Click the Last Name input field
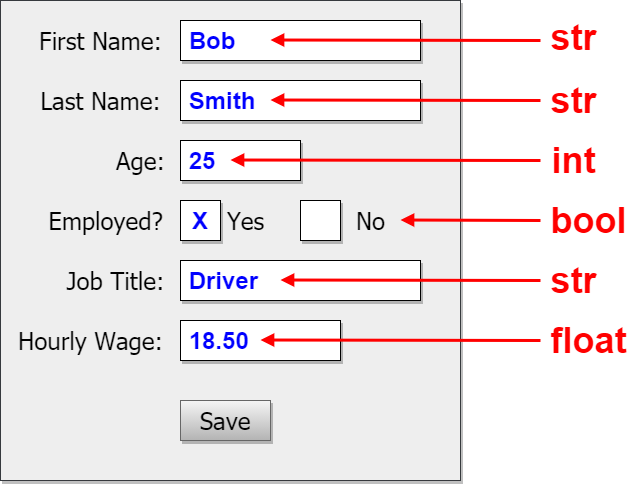Viewport: 634px width, 484px height. tap(300, 100)
